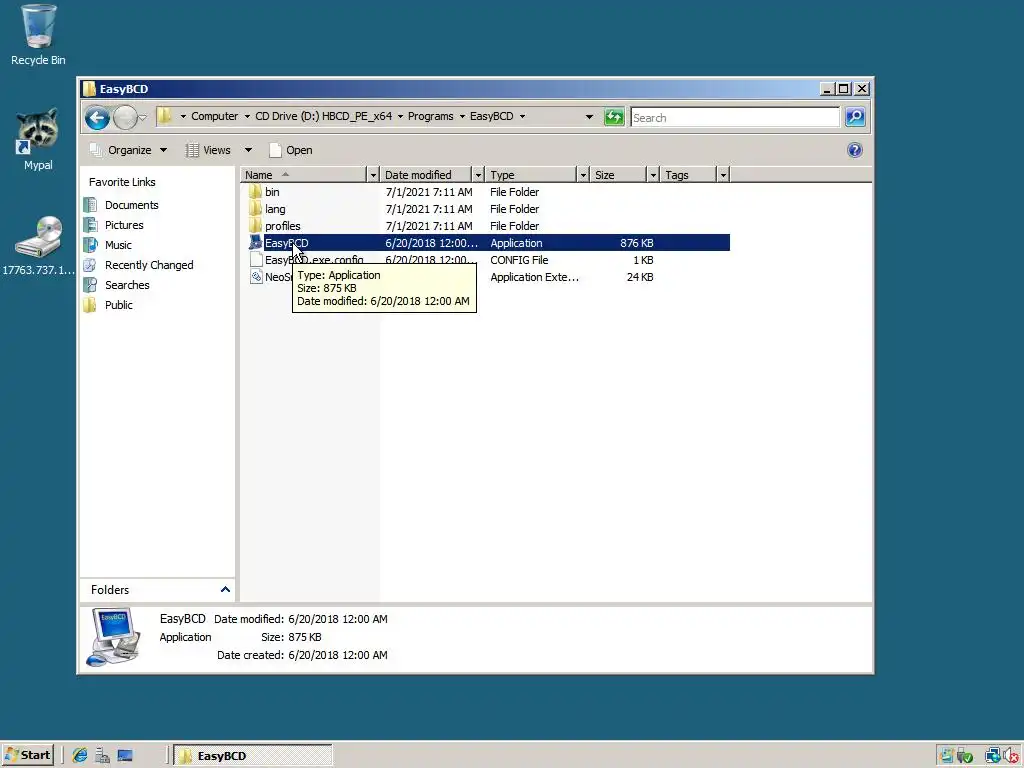
Task: Sort by the Name column header
Action: (304, 175)
